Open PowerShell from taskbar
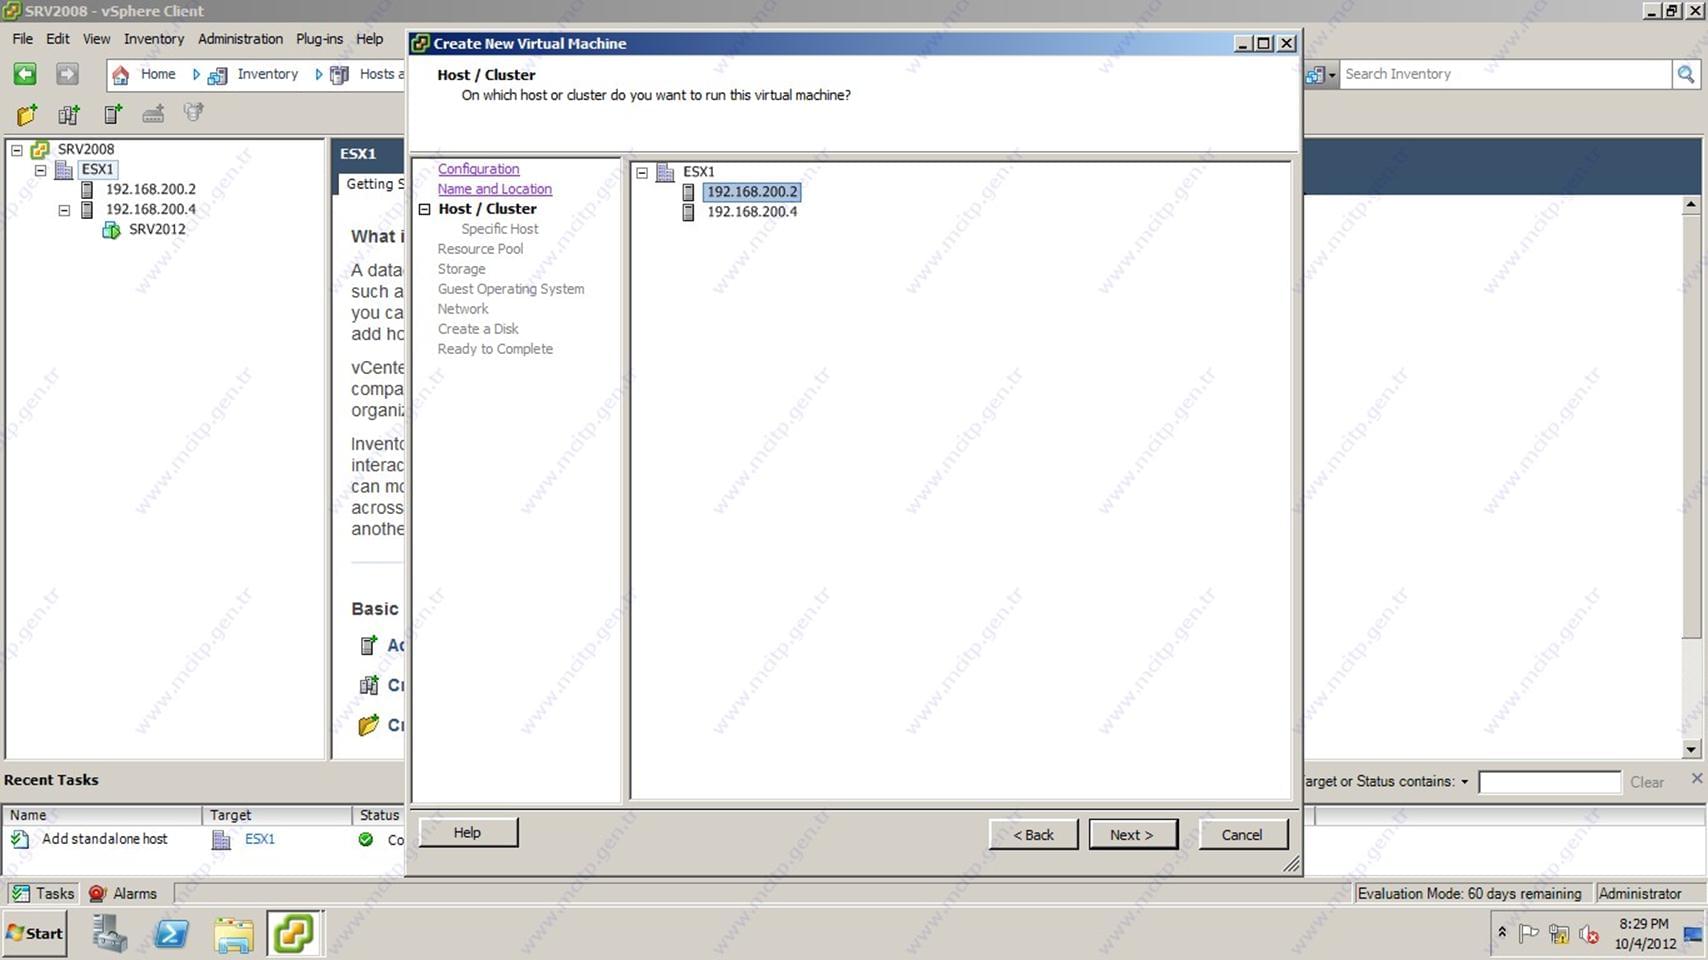 coord(171,934)
